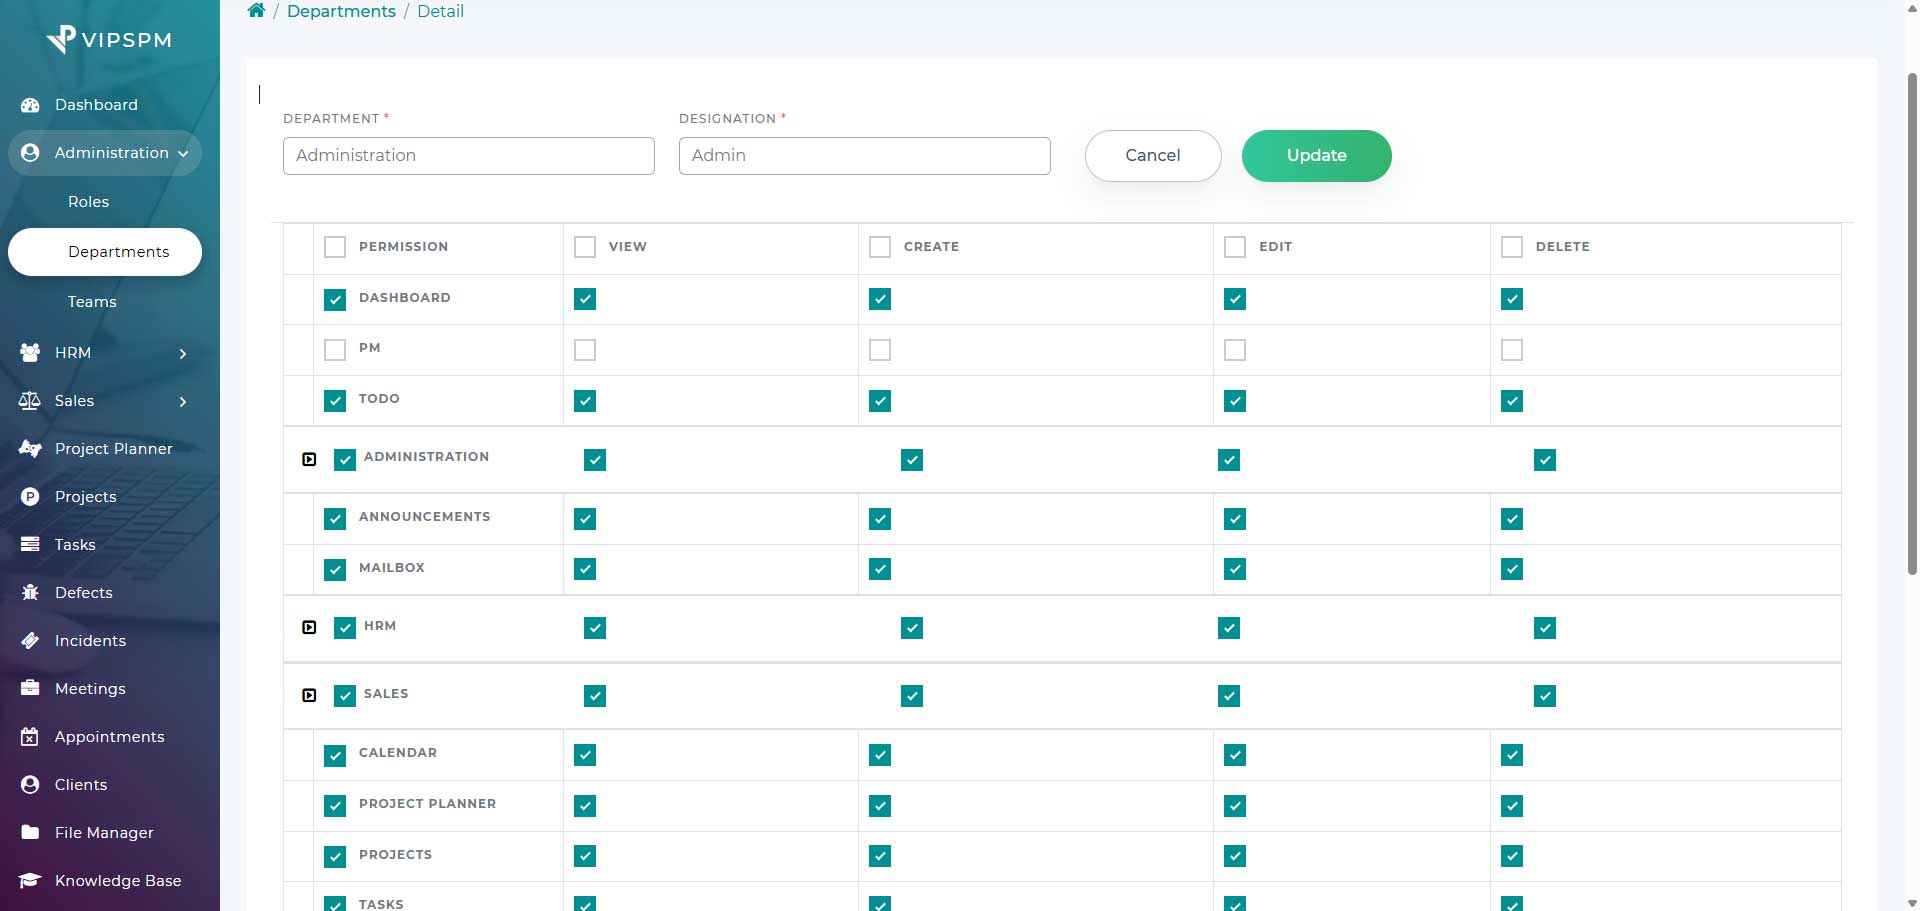Click the Tasks list icon in sidebar
Viewport: 1920px width, 911px height.
tap(30, 545)
